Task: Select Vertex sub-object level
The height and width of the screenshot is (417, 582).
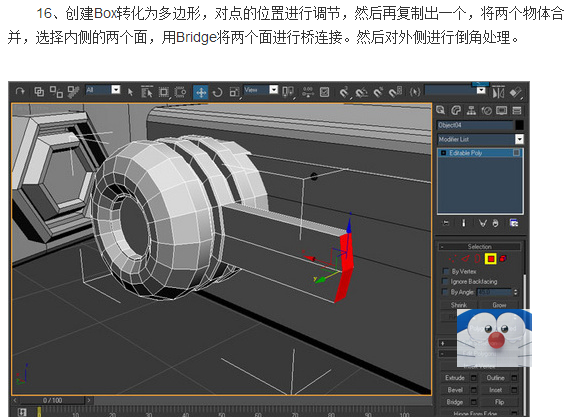Action: point(452,258)
